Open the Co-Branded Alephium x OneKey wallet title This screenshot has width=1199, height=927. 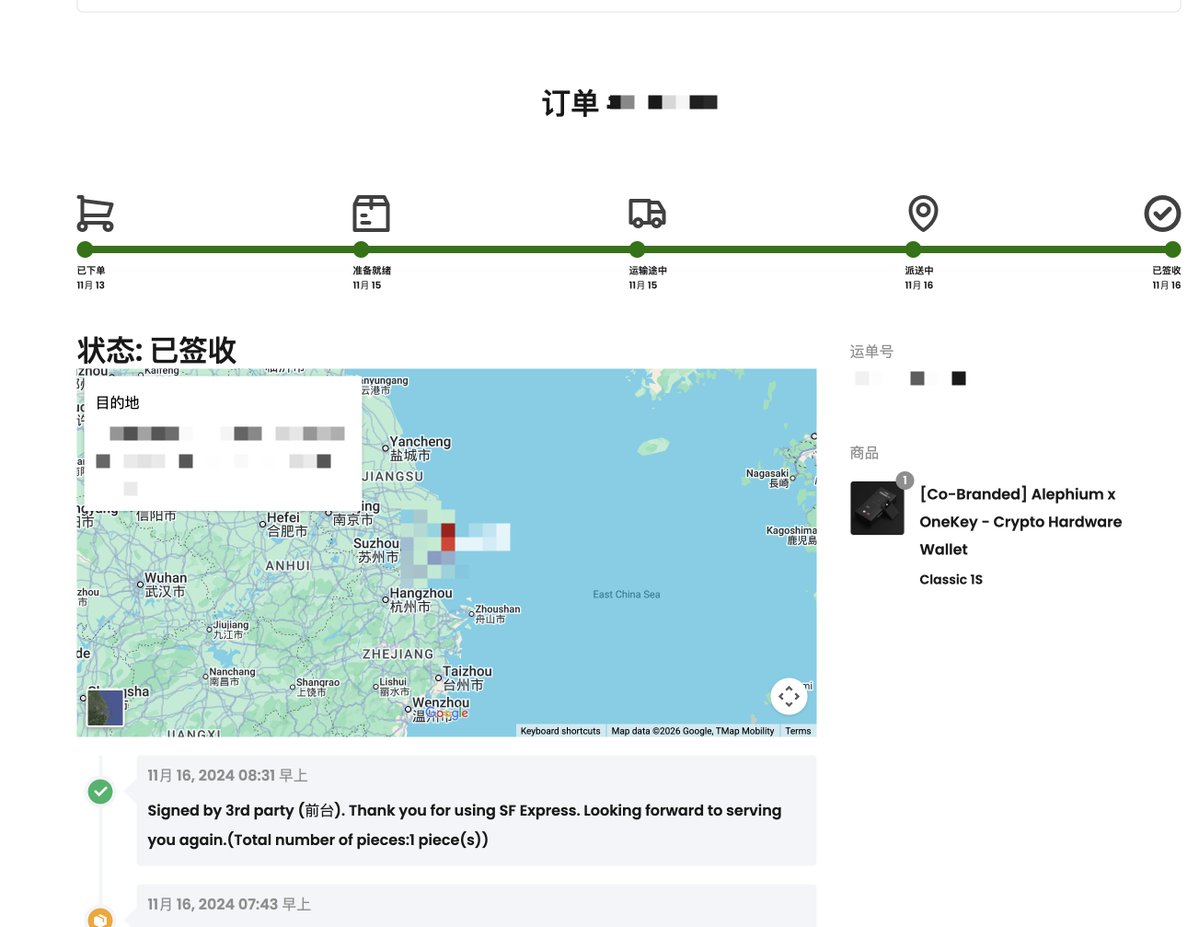(x=1020, y=522)
